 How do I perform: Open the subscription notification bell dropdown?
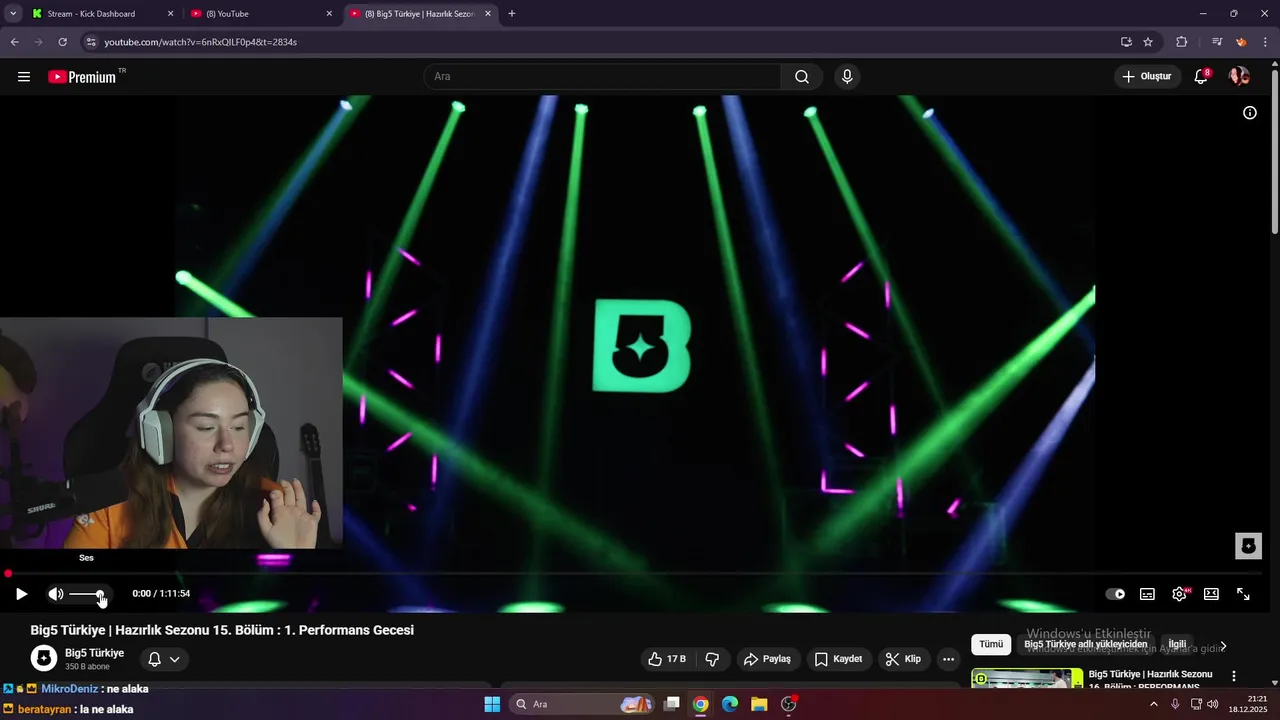point(164,659)
